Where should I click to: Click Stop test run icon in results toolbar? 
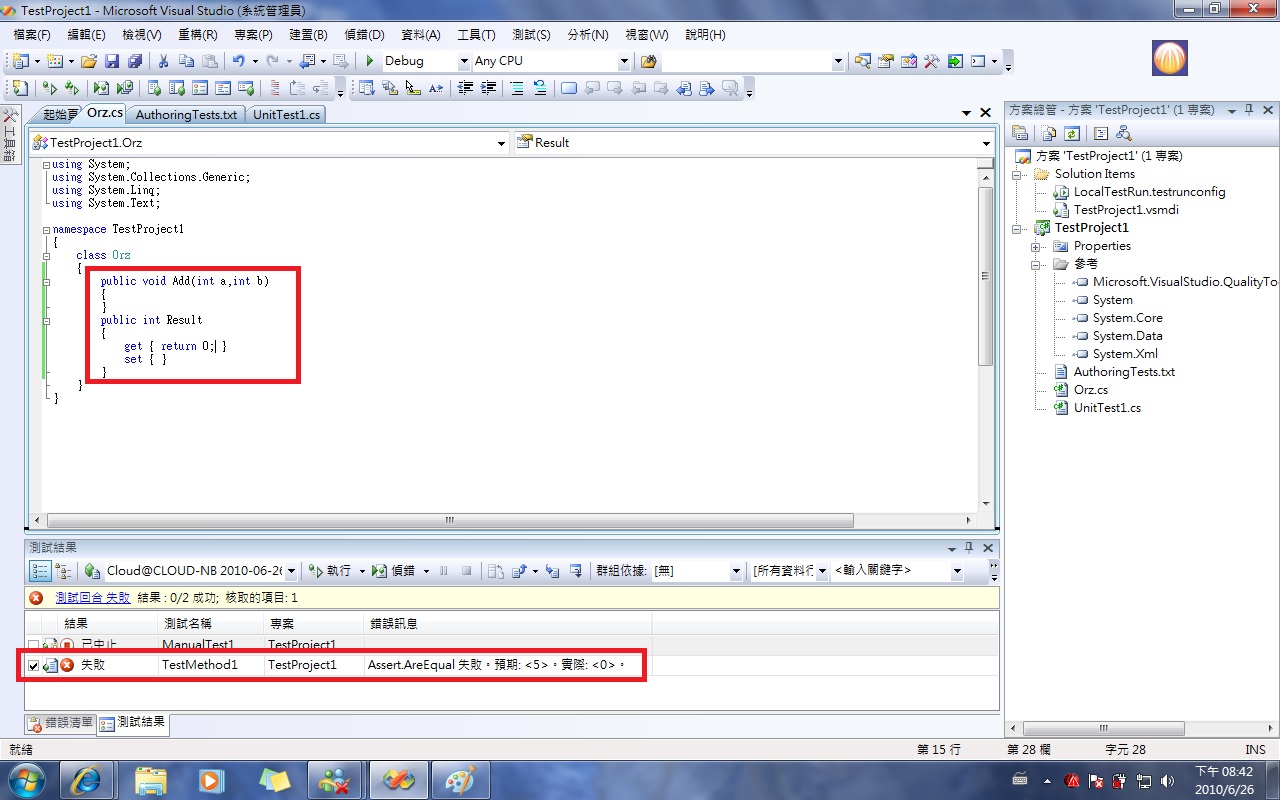(x=466, y=571)
